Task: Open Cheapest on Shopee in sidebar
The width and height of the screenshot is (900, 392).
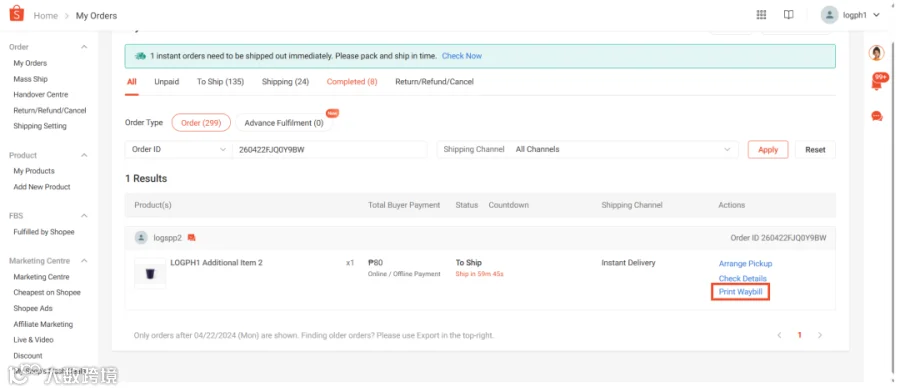Action: point(47,292)
